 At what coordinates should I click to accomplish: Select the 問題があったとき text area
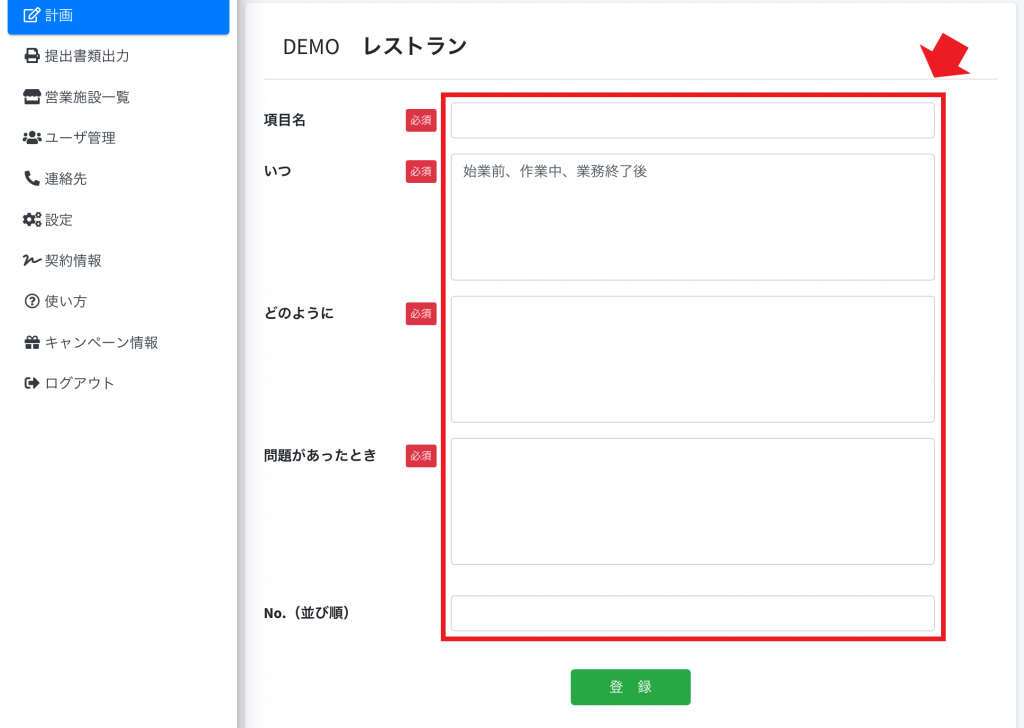[692, 501]
